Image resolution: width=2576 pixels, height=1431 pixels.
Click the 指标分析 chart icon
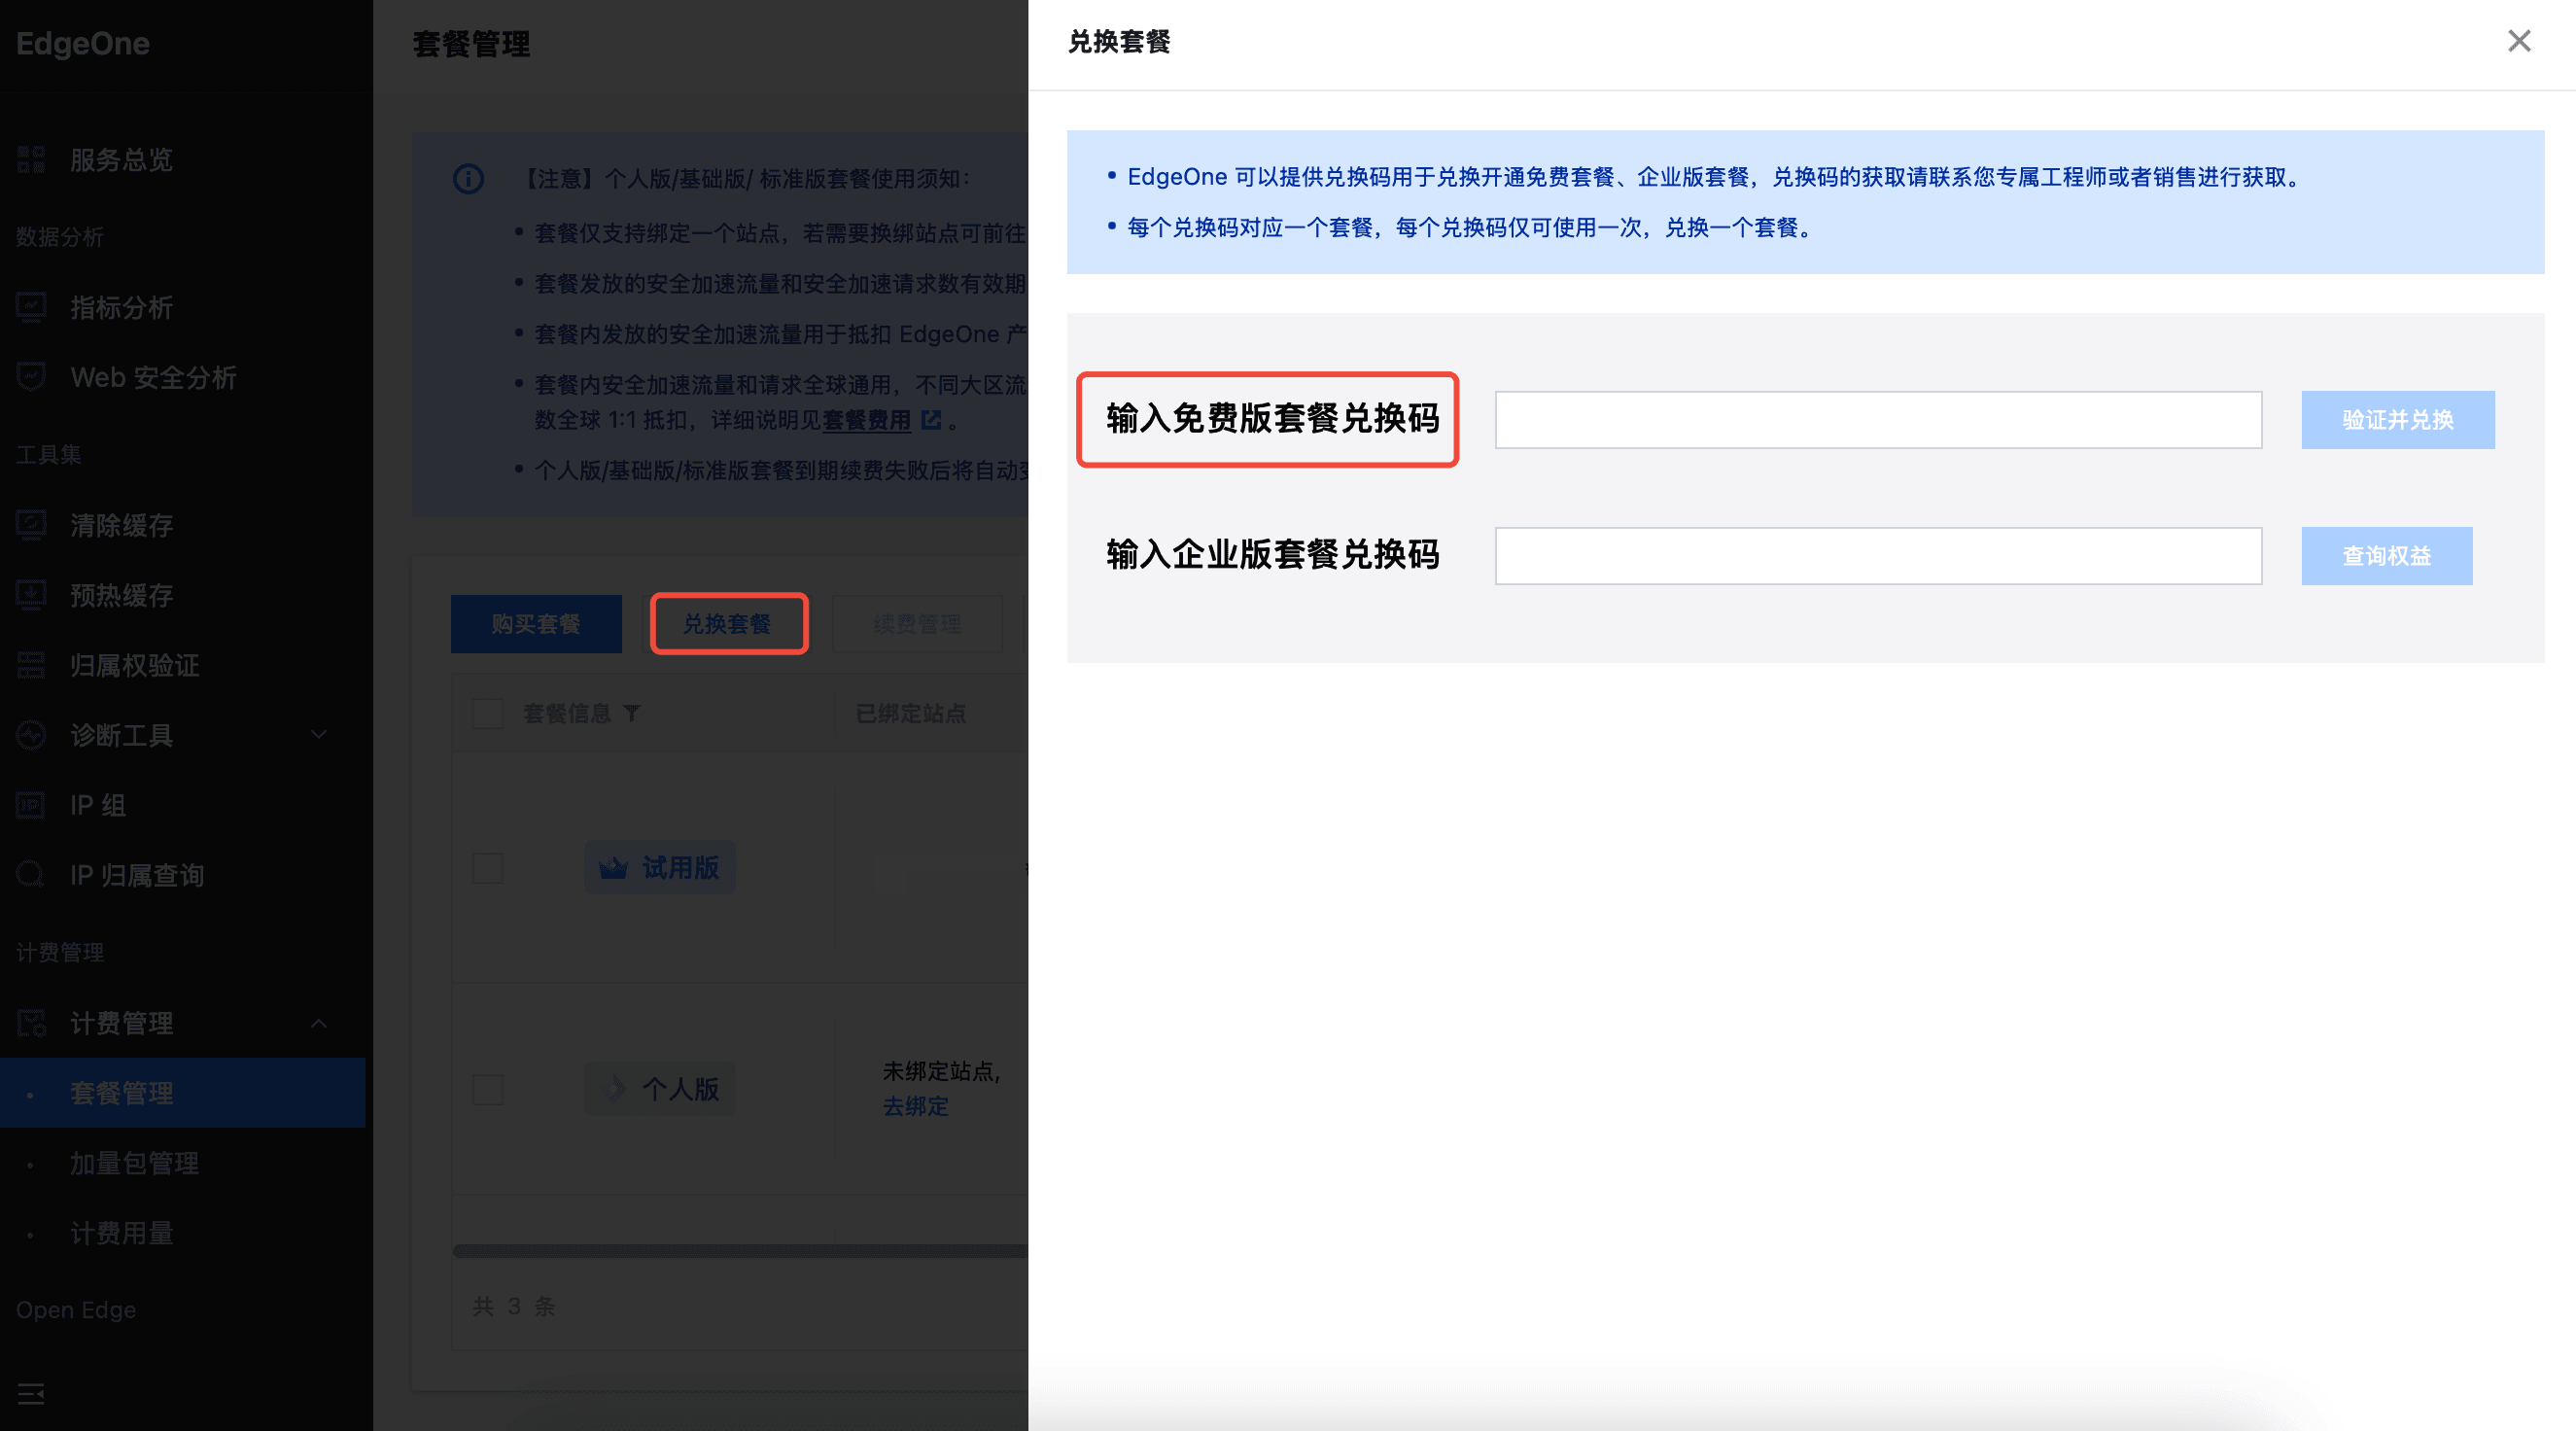[x=31, y=307]
